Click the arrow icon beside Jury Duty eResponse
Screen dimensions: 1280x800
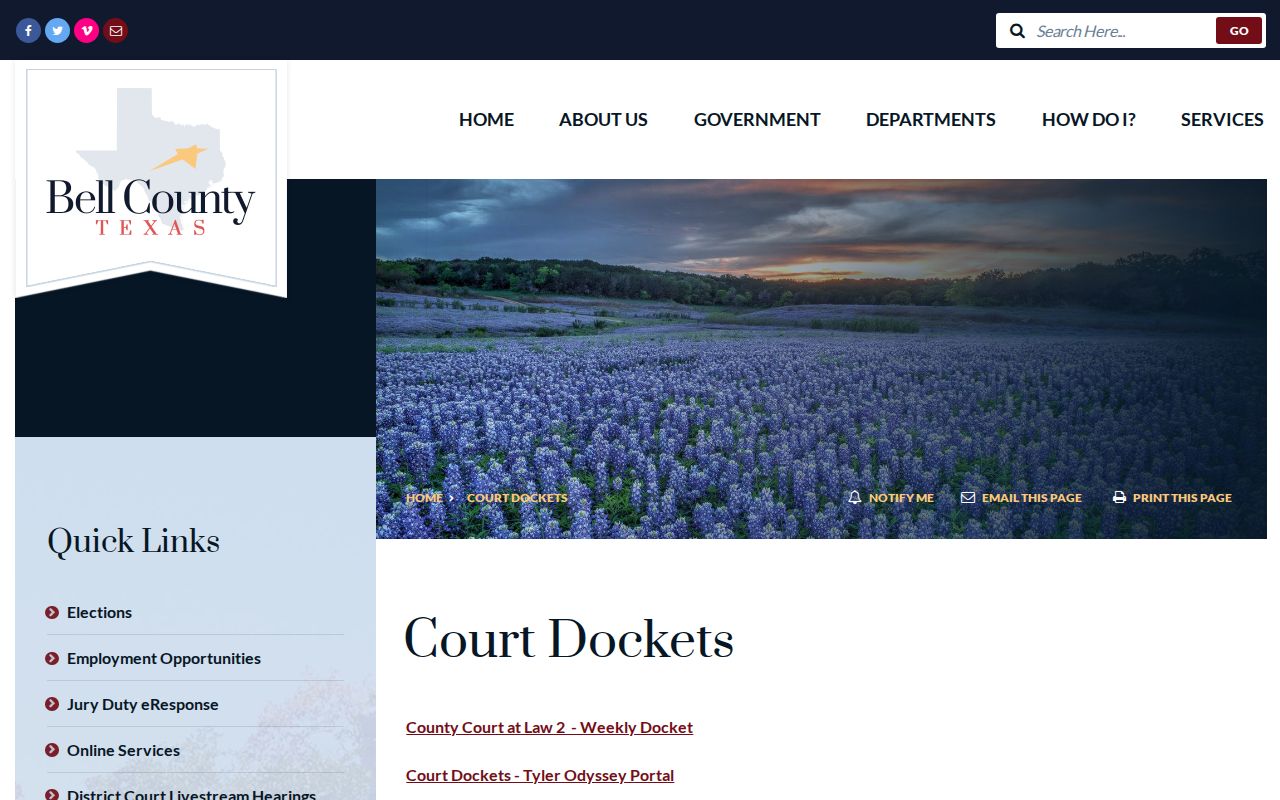coord(52,704)
